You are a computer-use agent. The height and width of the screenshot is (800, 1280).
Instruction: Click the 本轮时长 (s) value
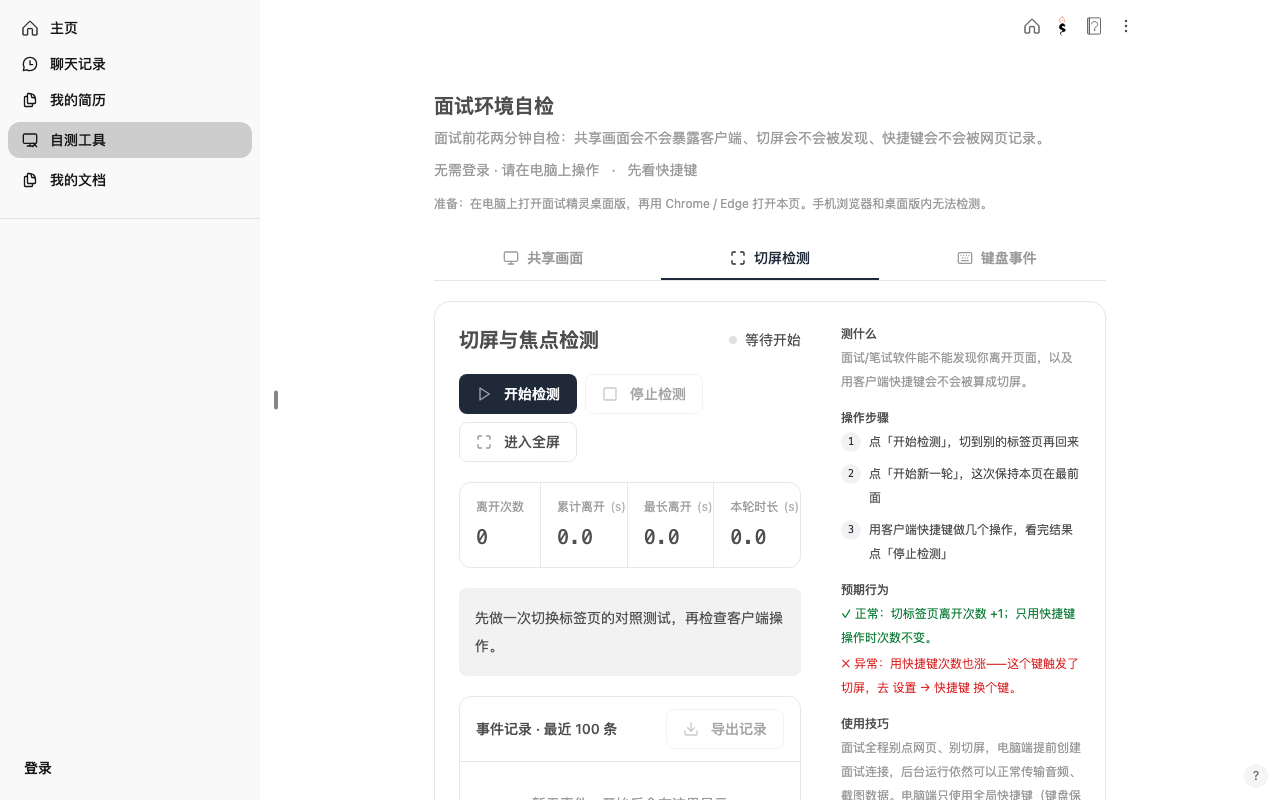point(748,537)
